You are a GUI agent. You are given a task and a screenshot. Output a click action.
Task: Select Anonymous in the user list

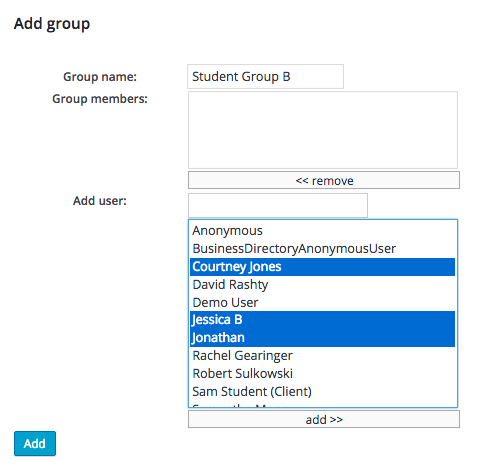[322, 231]
